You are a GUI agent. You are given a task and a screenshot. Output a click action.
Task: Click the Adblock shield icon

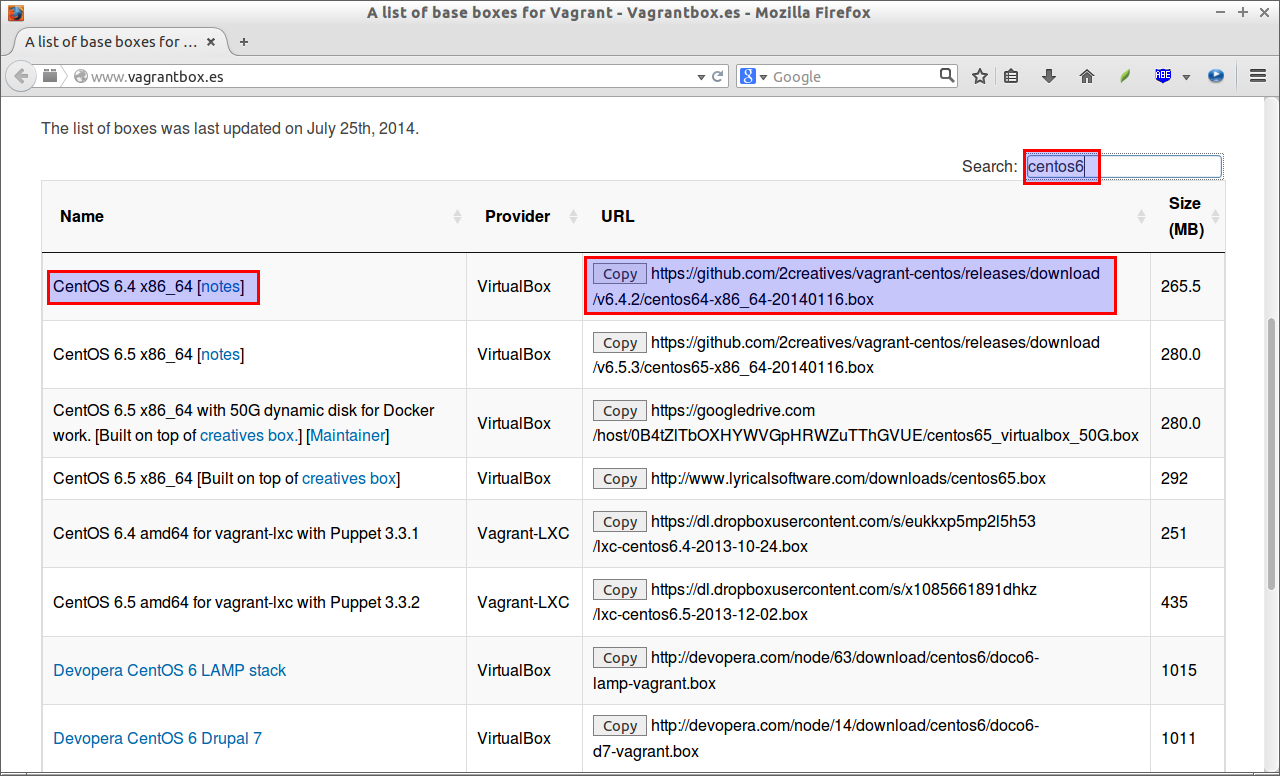point(1163,76)
